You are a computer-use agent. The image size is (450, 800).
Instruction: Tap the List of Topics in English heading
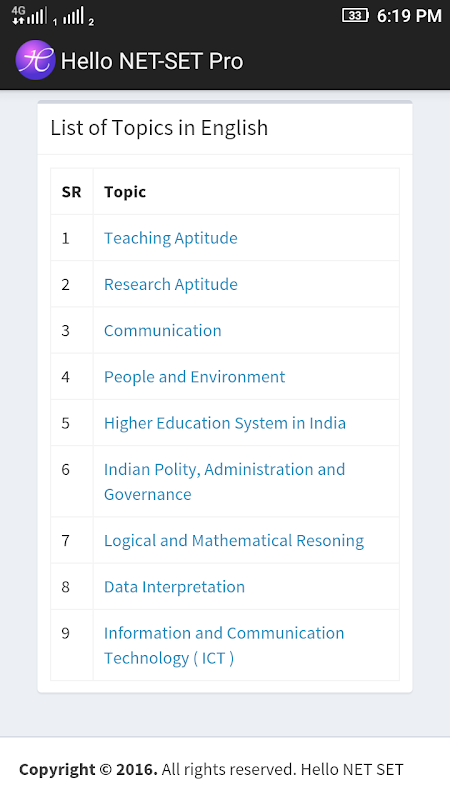(159, 128)
